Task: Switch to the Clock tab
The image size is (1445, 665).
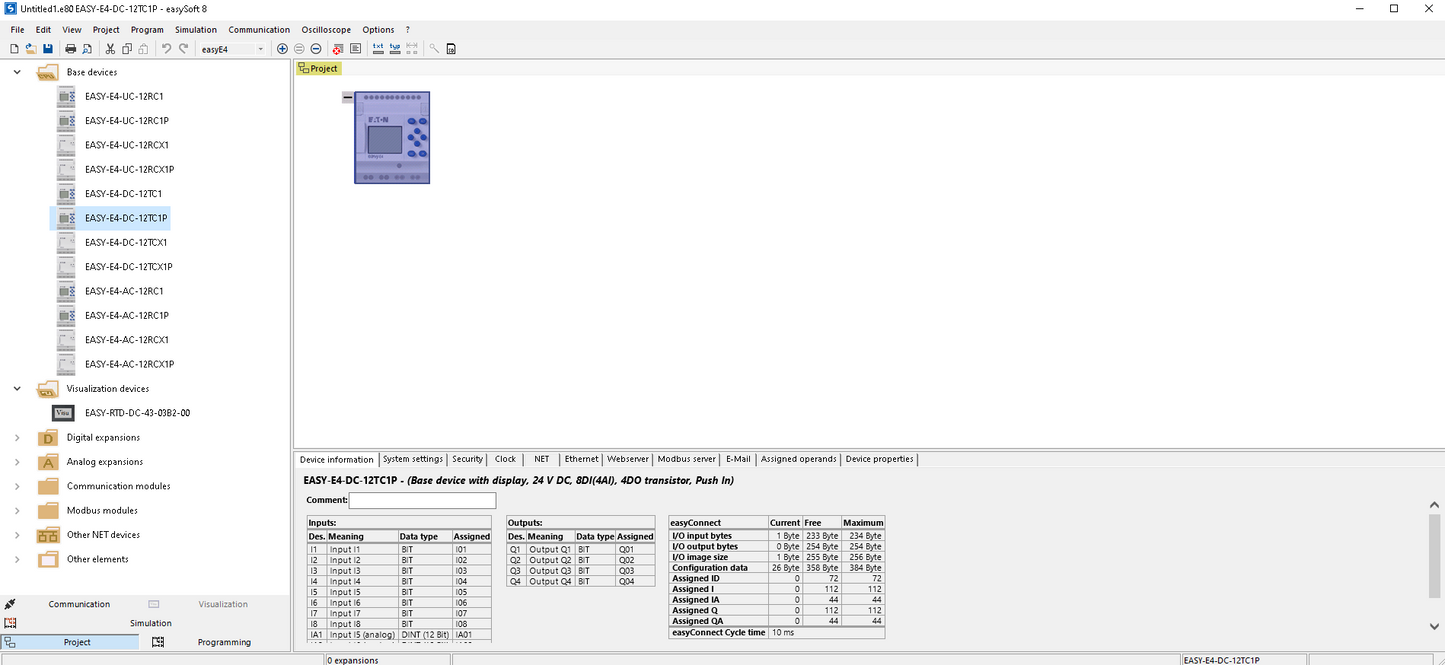Action: (x=505, y=459)
